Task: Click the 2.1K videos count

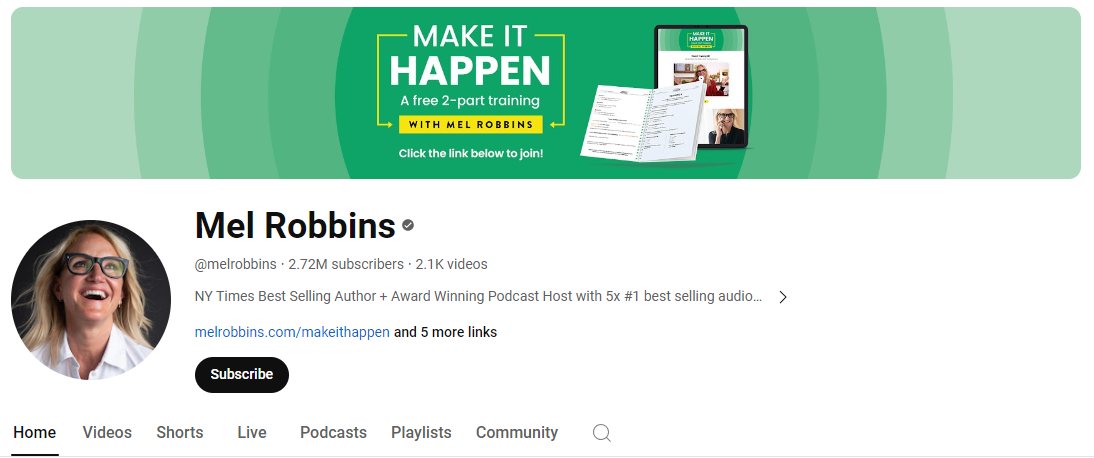Action: pyautogui.click(x=451, y=265)
